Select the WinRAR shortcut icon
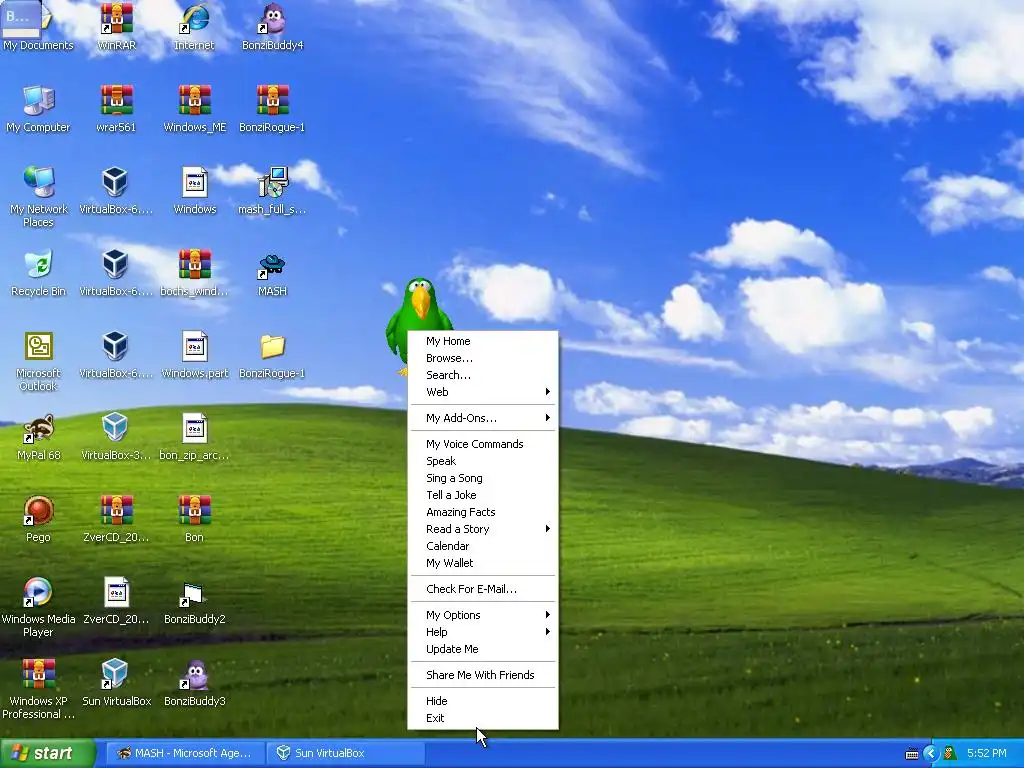 116,20
